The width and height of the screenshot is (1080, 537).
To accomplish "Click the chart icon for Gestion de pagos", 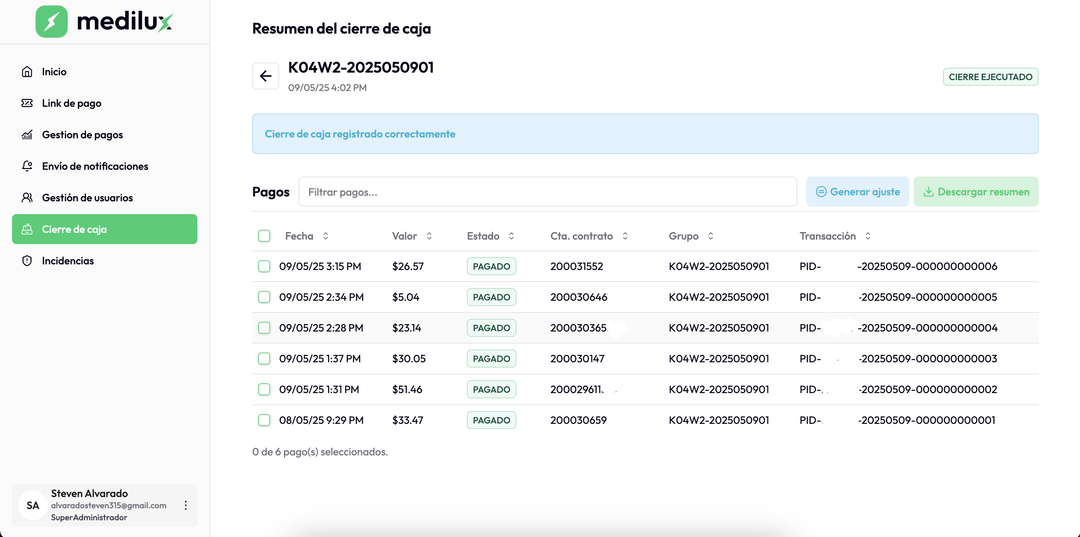I will (x=27, y=135).
